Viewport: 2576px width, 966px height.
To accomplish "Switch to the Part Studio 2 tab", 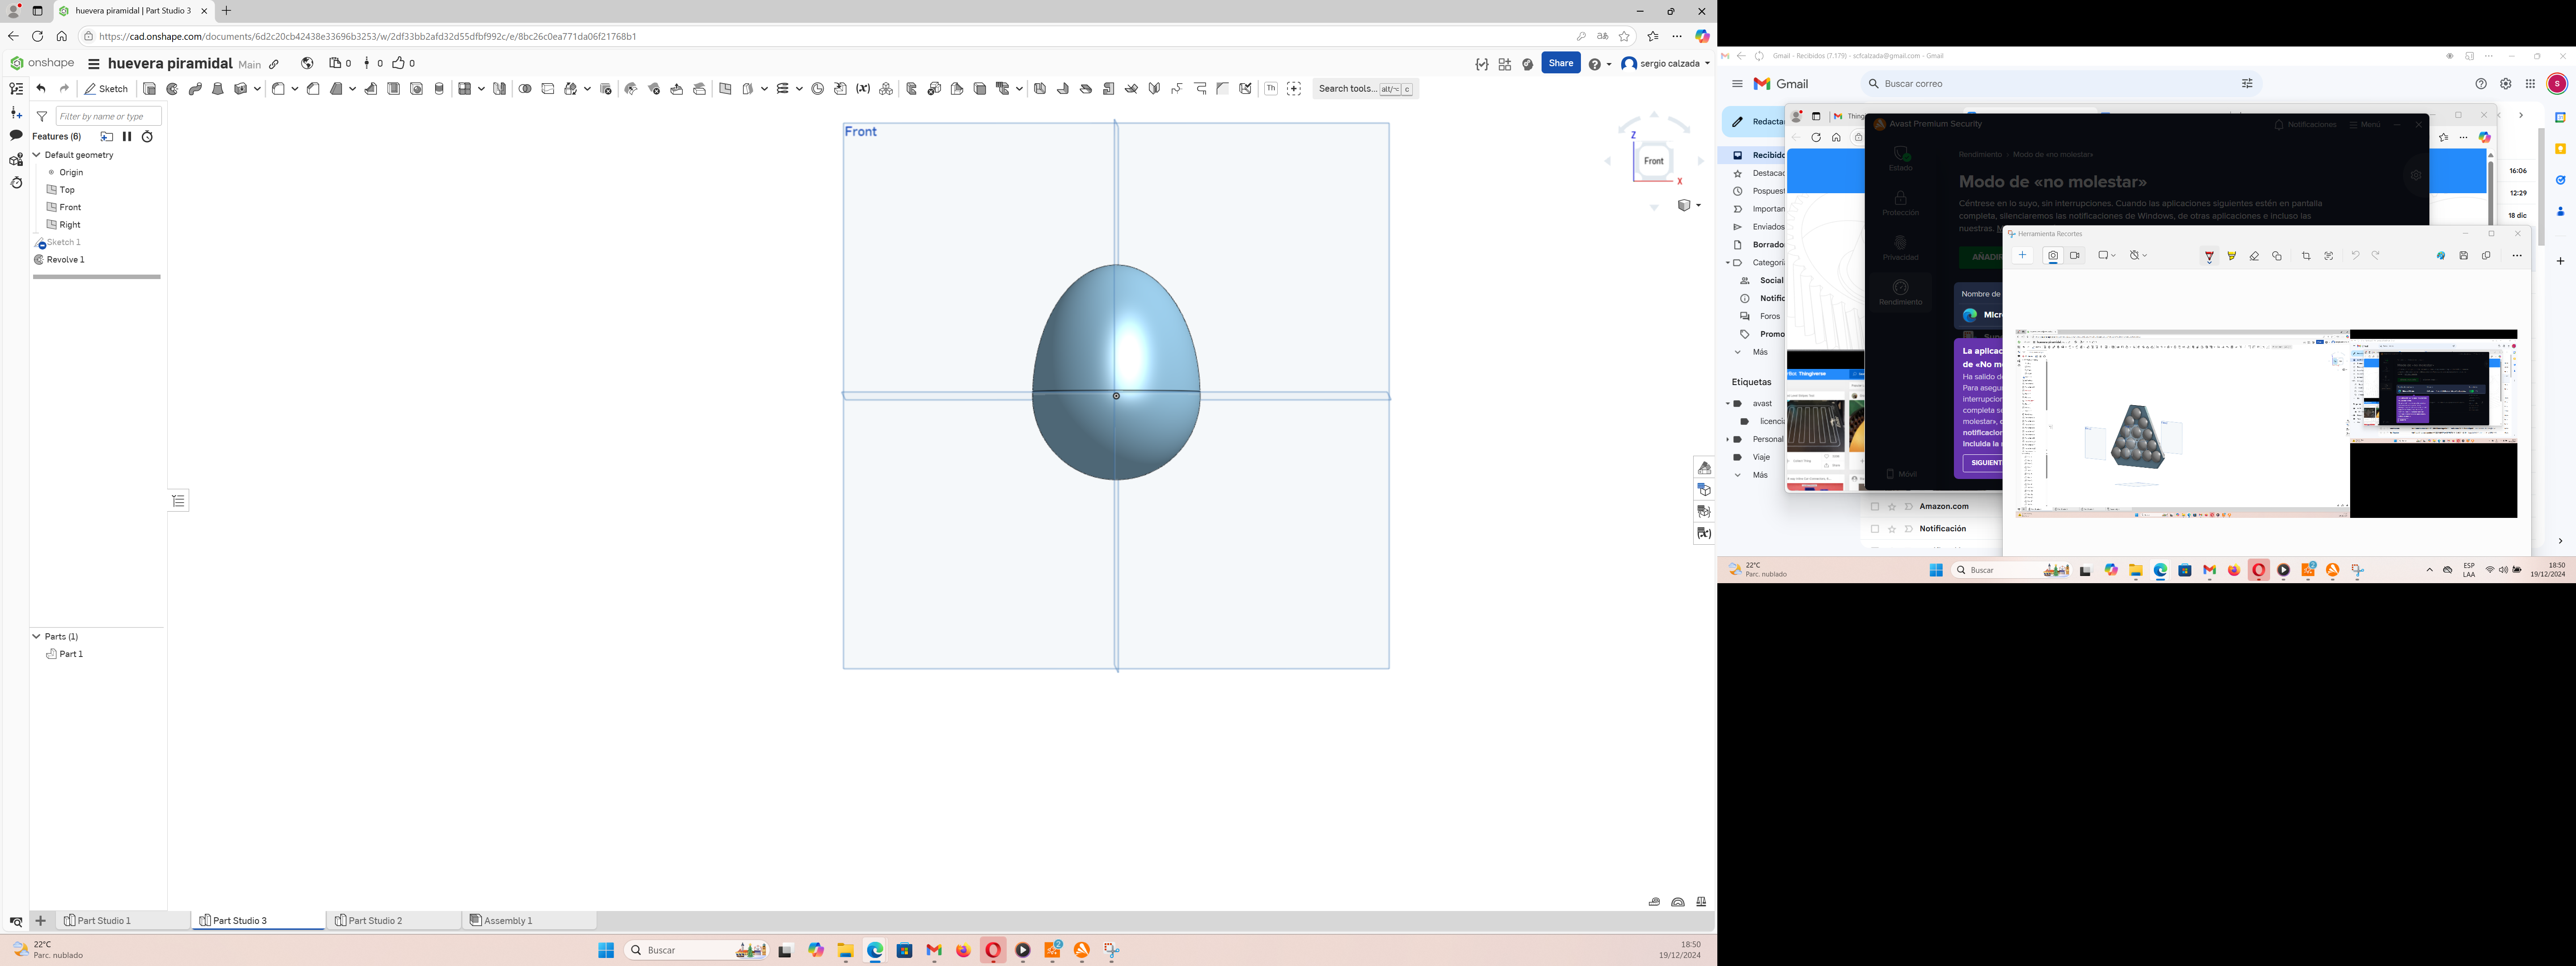I will pyautogui.click(x=369, y=920).
